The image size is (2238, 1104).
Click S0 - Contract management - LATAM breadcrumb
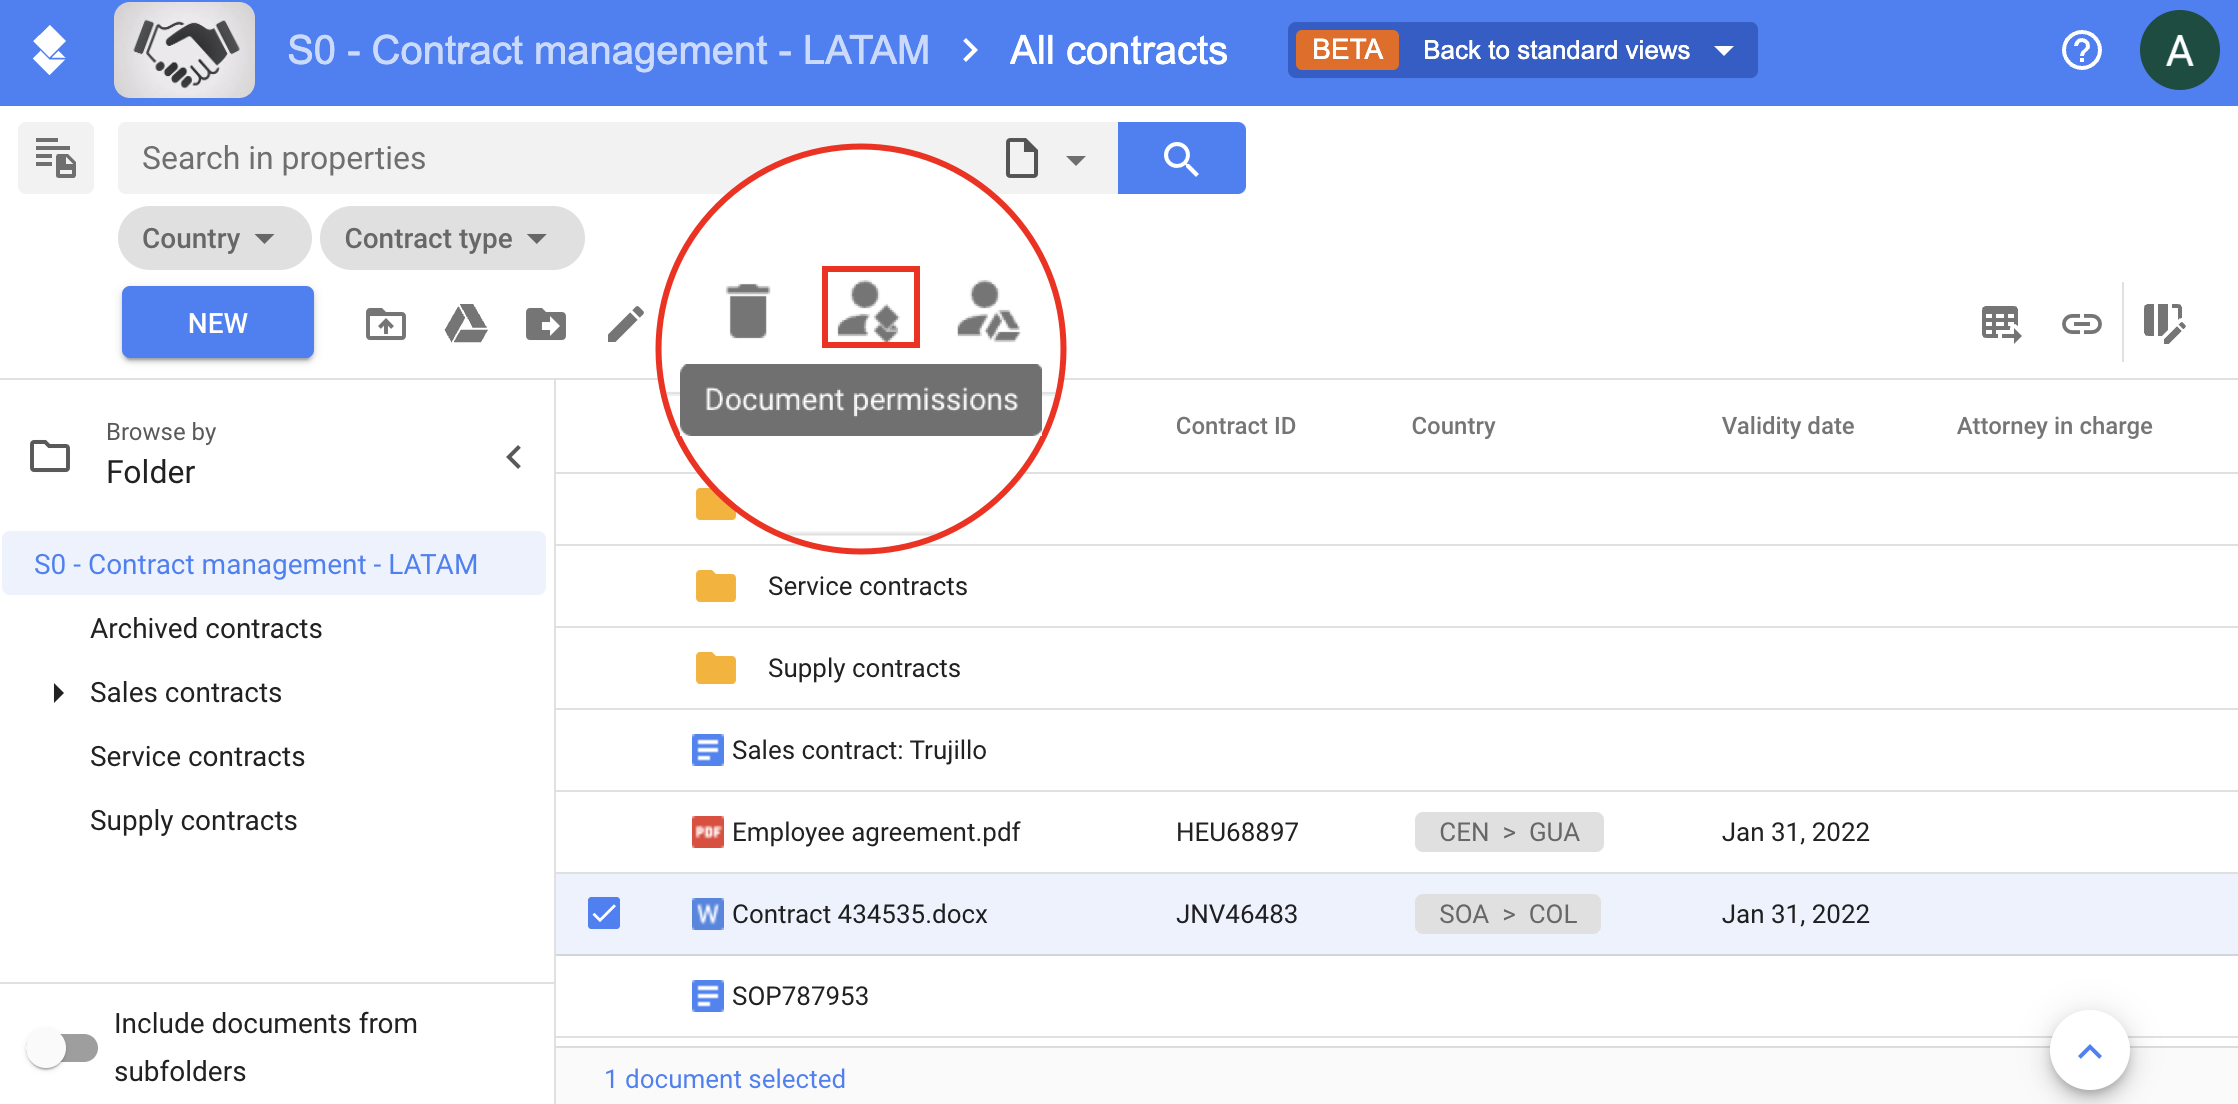point(609,50)
